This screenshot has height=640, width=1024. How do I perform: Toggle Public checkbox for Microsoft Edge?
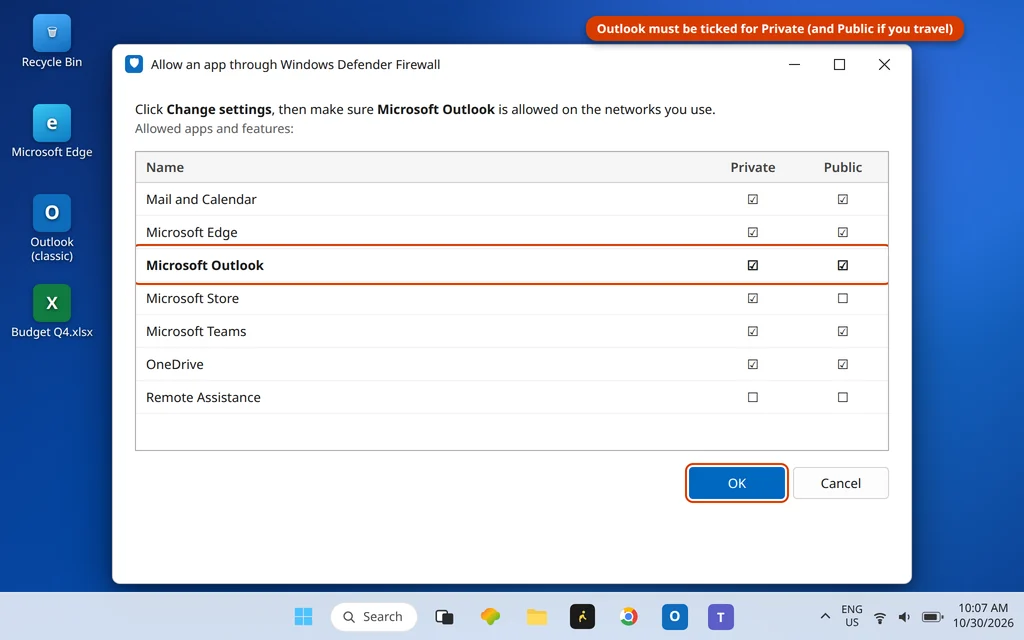[x=842, y=232]
